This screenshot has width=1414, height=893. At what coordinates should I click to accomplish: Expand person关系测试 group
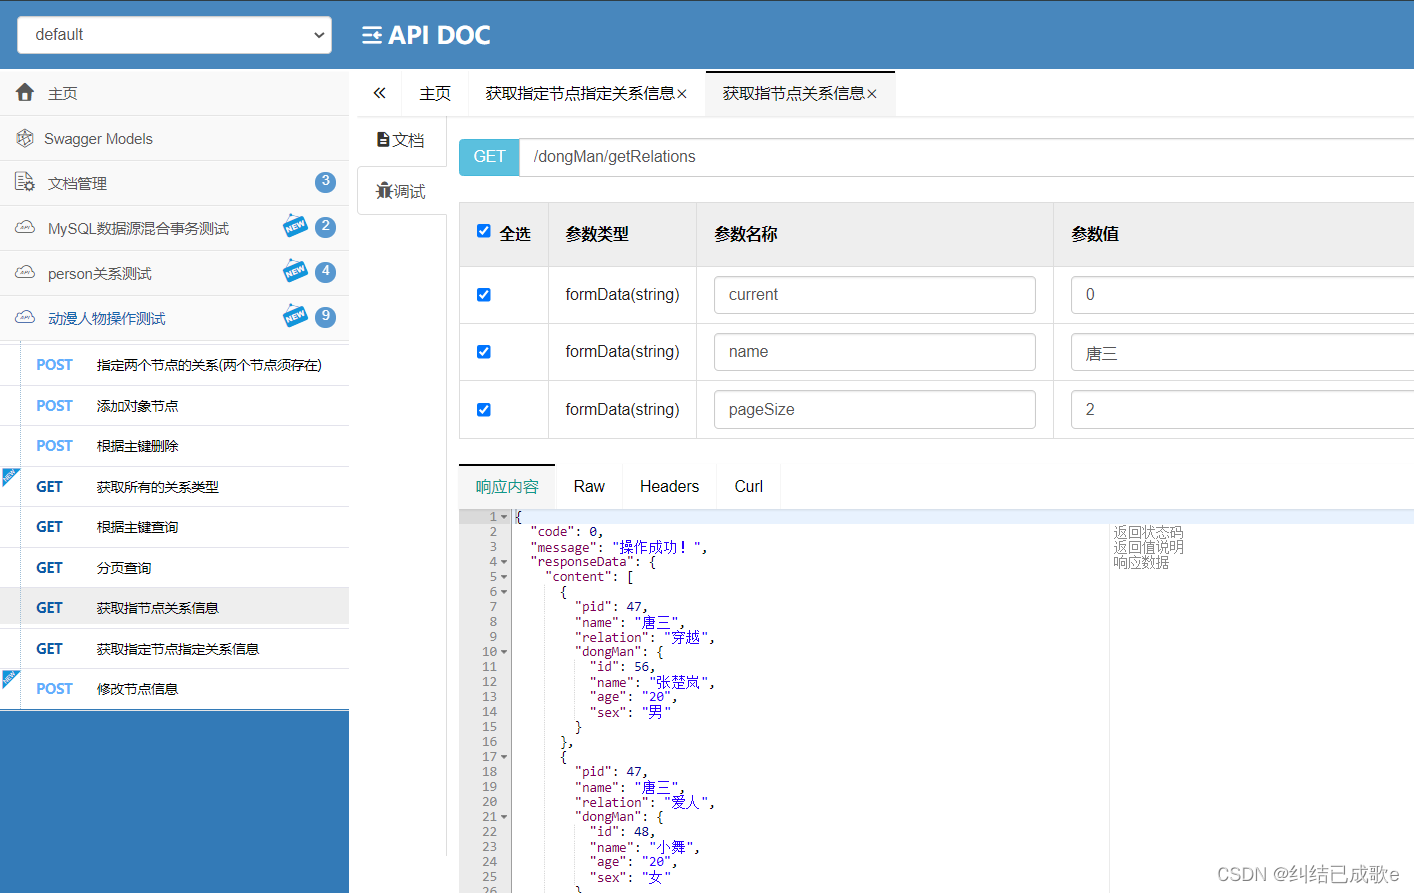pos(174,273)
